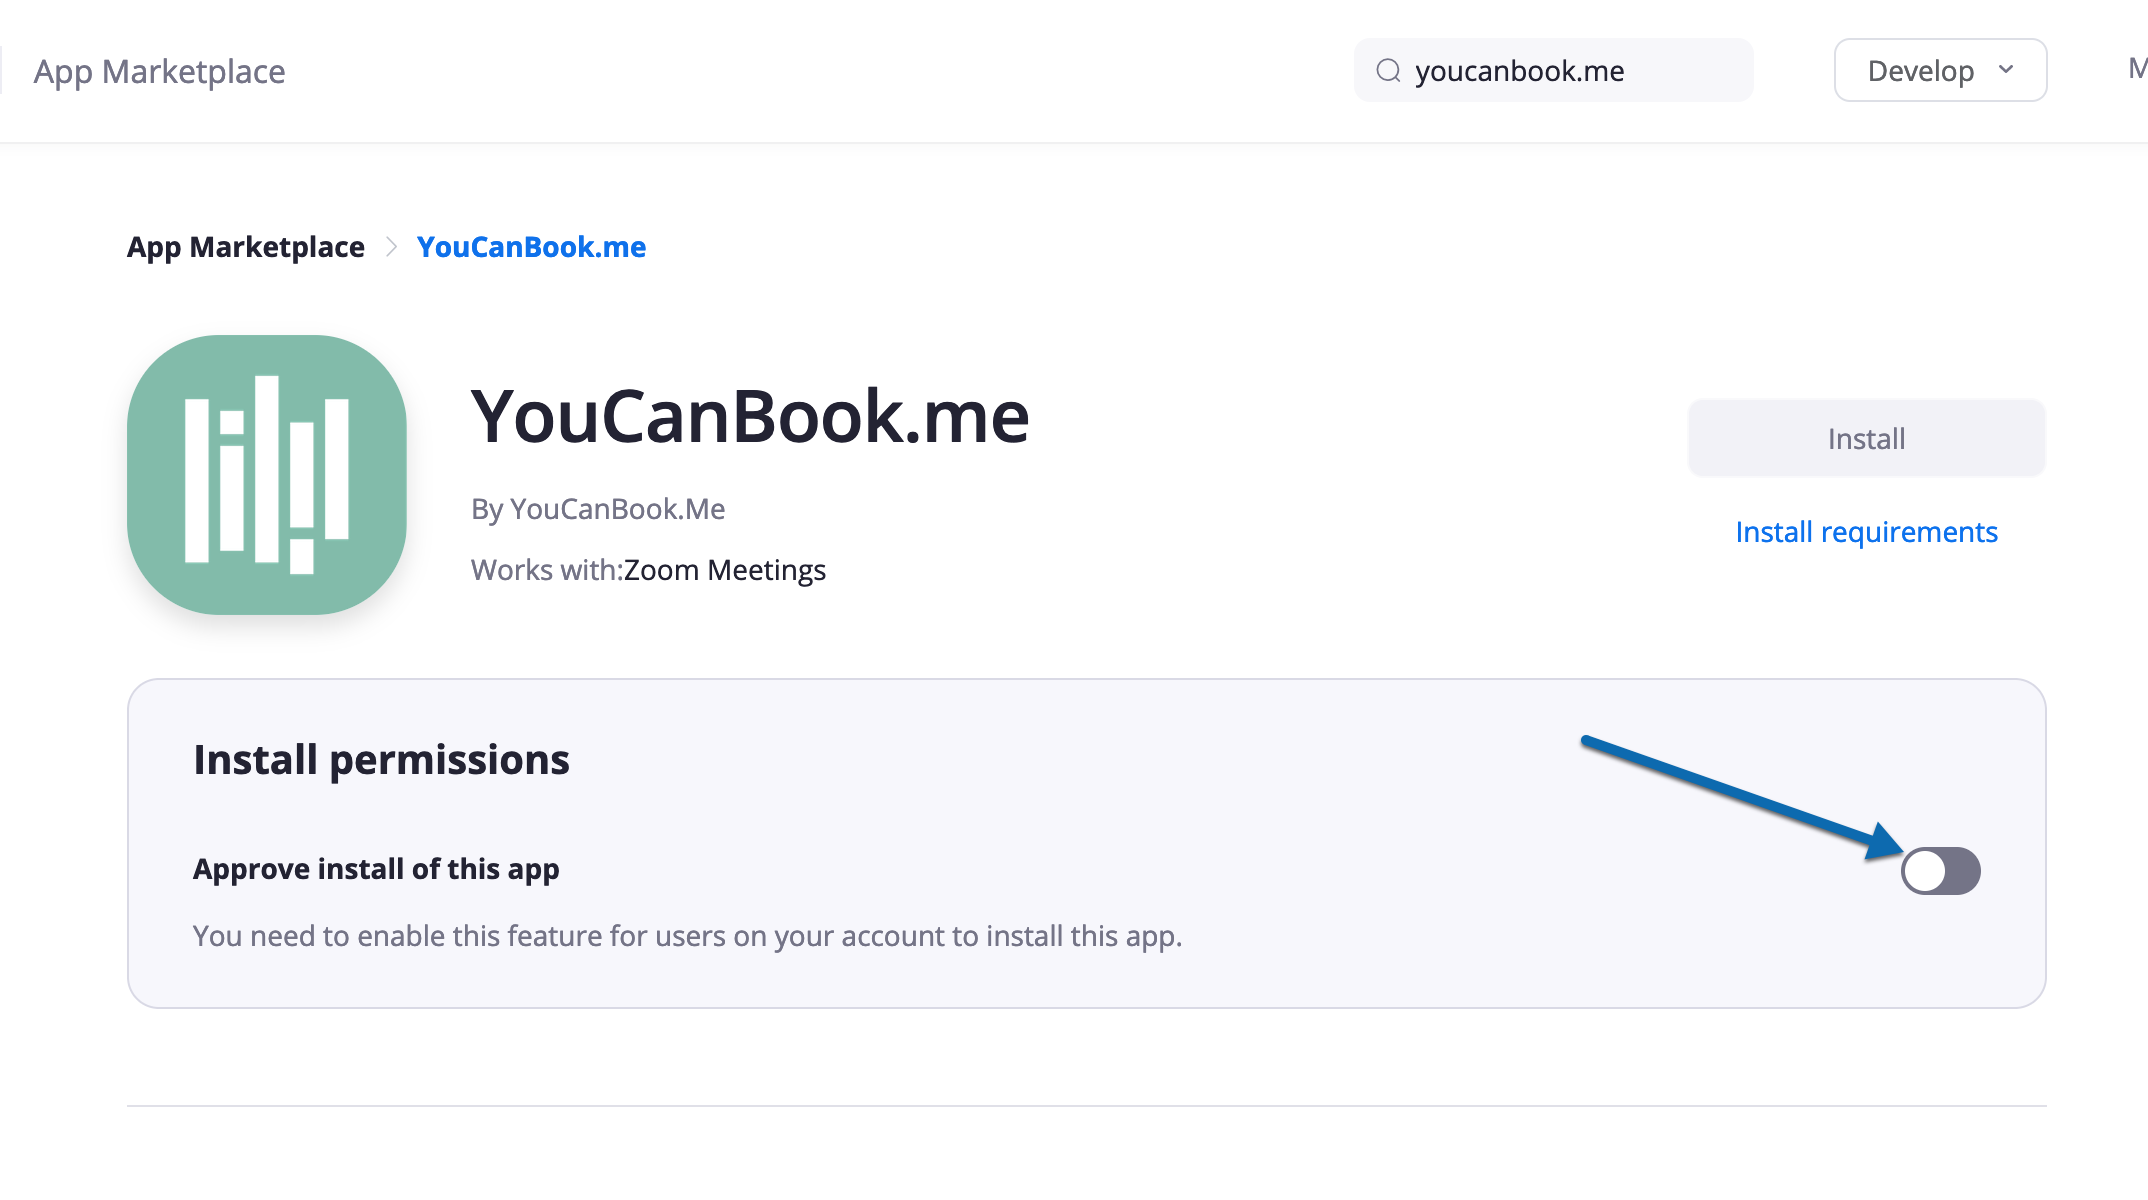Image resolution: width=2148 pixels, height=1200 pixels.
Task: Go to App Marketplace breadcrumb link
Action: [246, 247]
